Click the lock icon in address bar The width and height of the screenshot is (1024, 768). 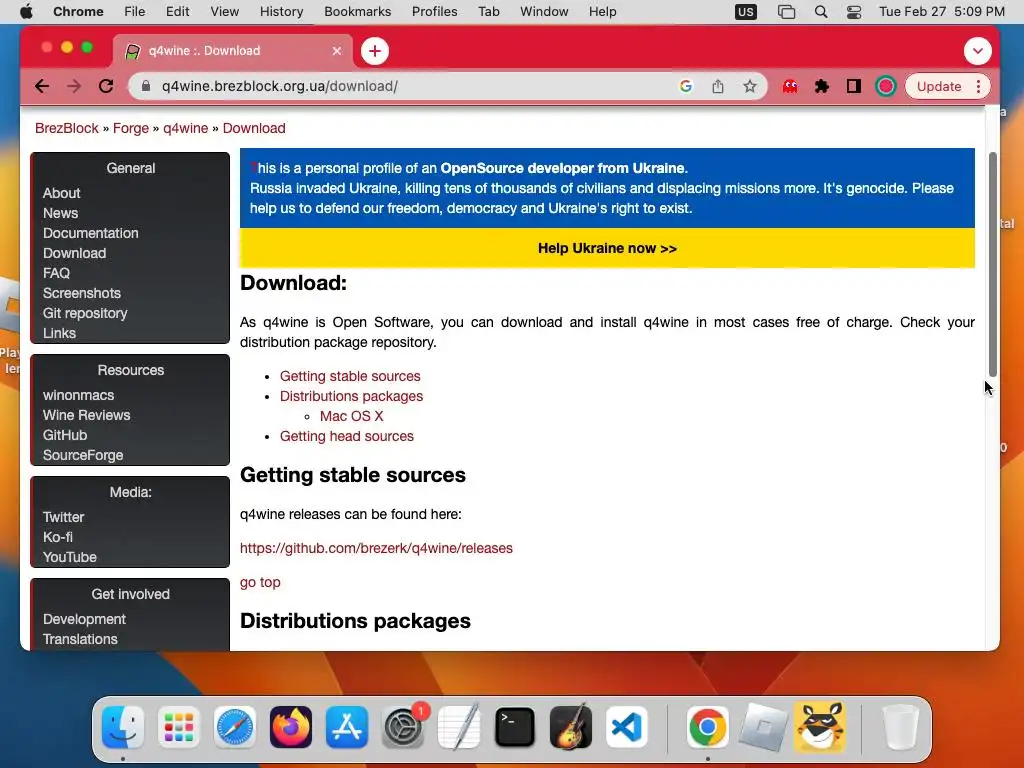point(146,86)
